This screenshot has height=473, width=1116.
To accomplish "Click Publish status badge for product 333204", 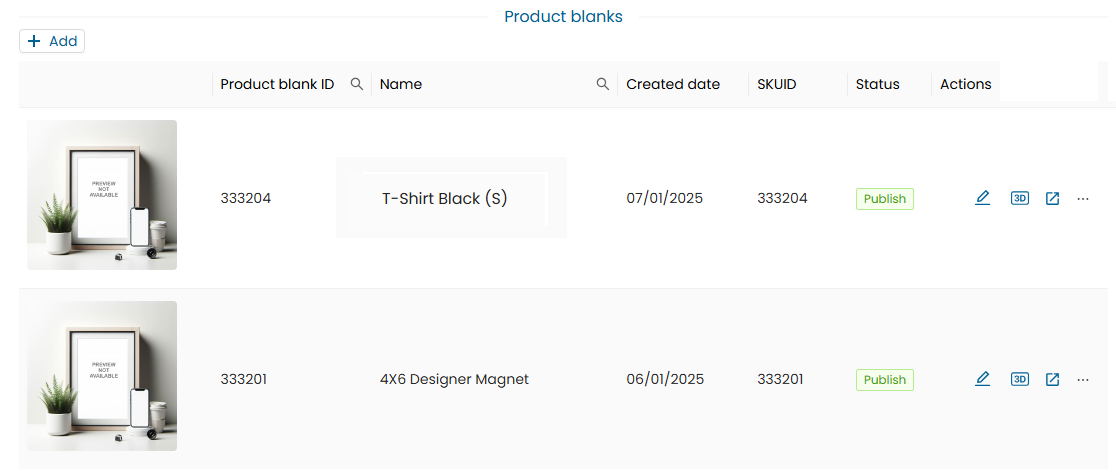I will click(884, 199).
